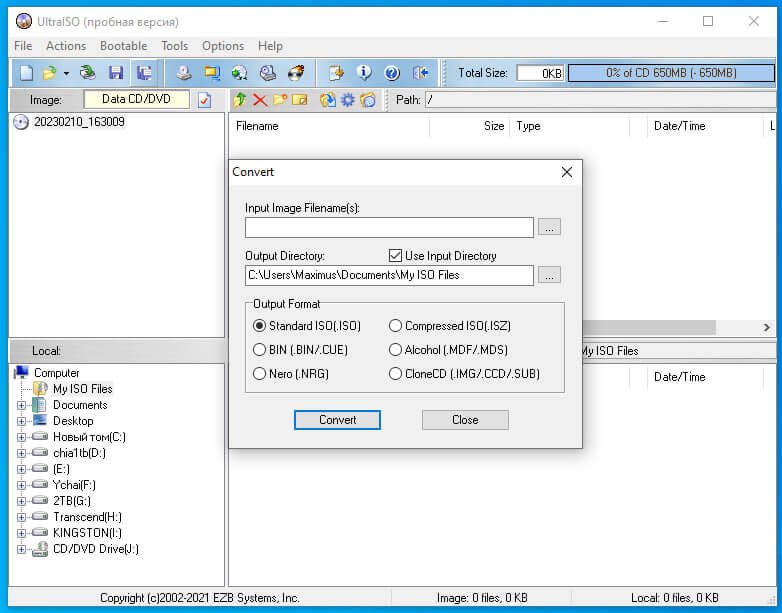Expand the Documents tree node

(21, 405)
